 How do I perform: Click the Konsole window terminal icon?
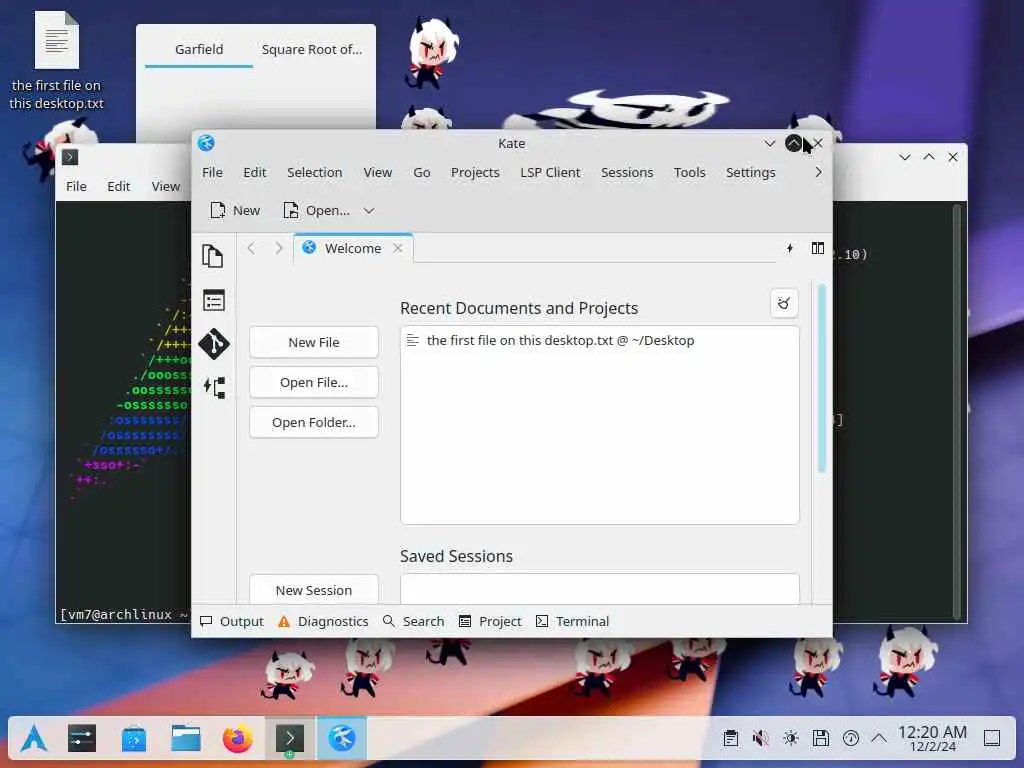click(70, 157)
